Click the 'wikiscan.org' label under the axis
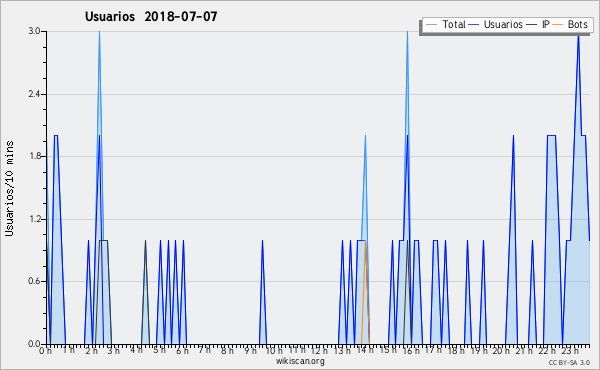This screenshot has width=600, height=370. [x=300, y=361]
